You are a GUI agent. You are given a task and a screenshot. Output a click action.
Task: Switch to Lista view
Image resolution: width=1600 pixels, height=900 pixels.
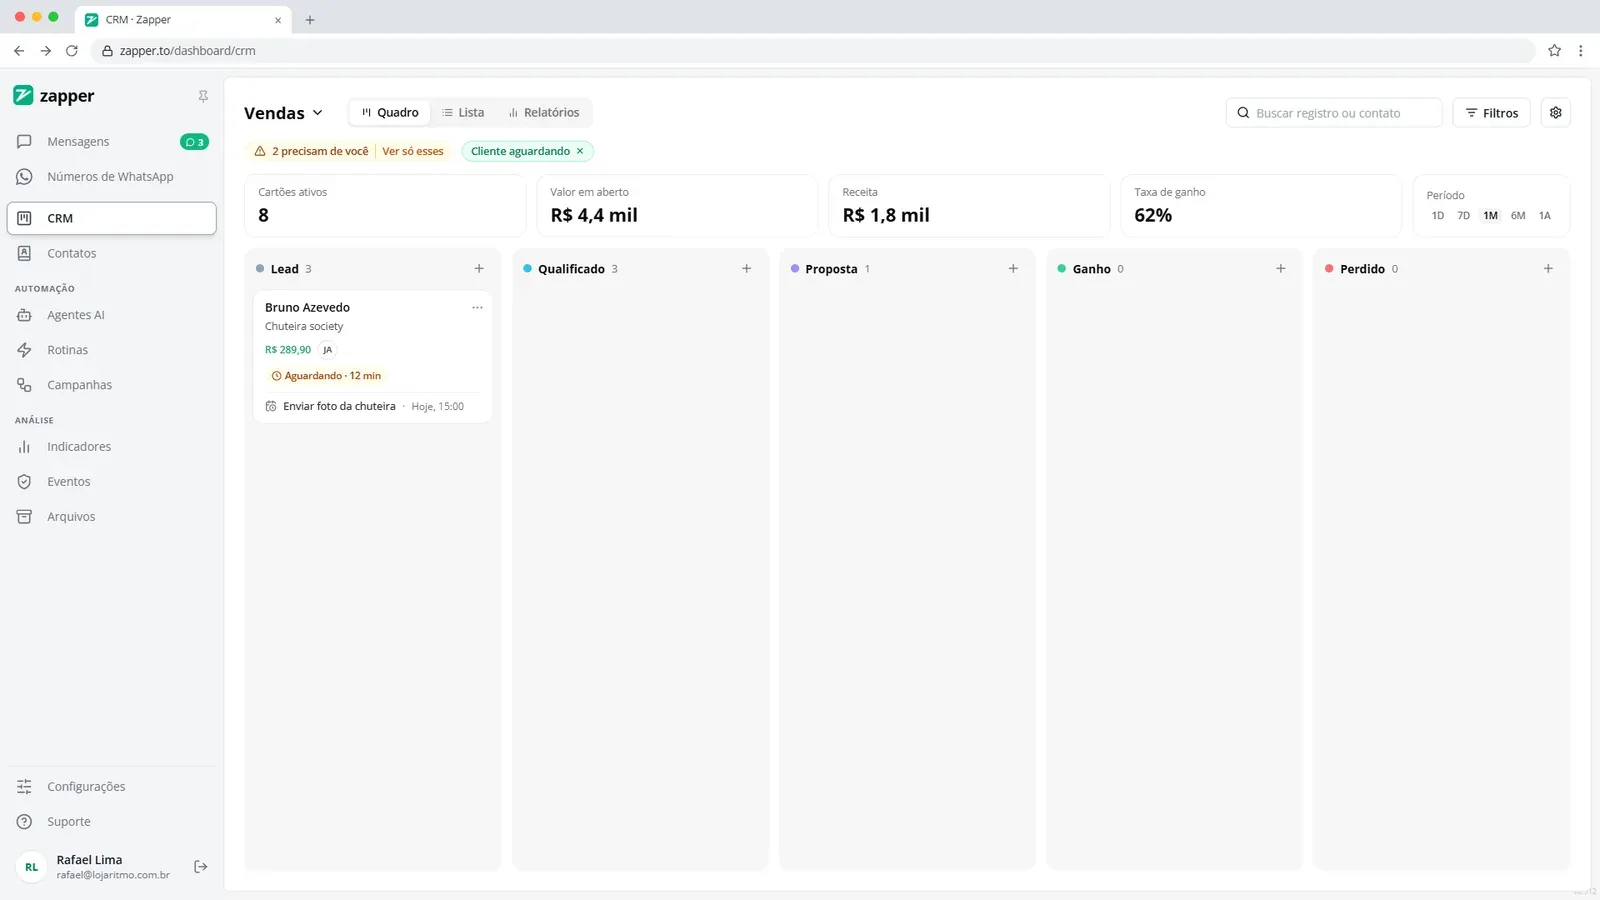pyautogui.click(x=463, y=113)
